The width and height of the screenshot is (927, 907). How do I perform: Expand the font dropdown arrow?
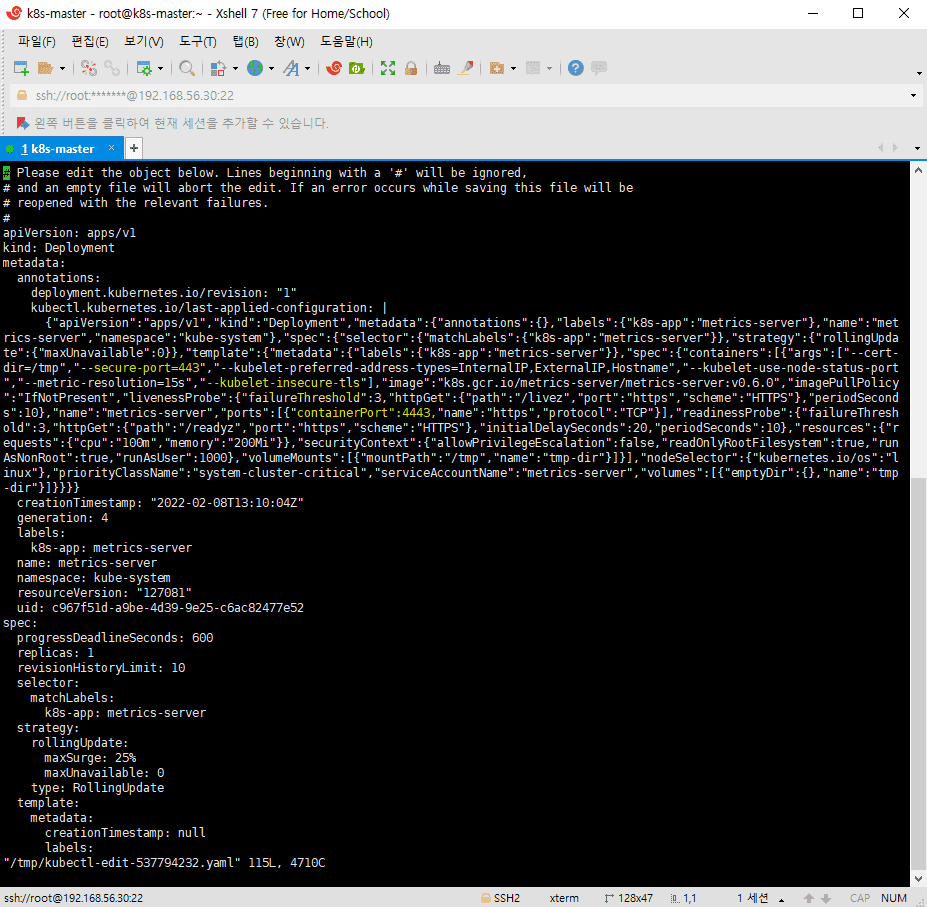click(307, 69)
